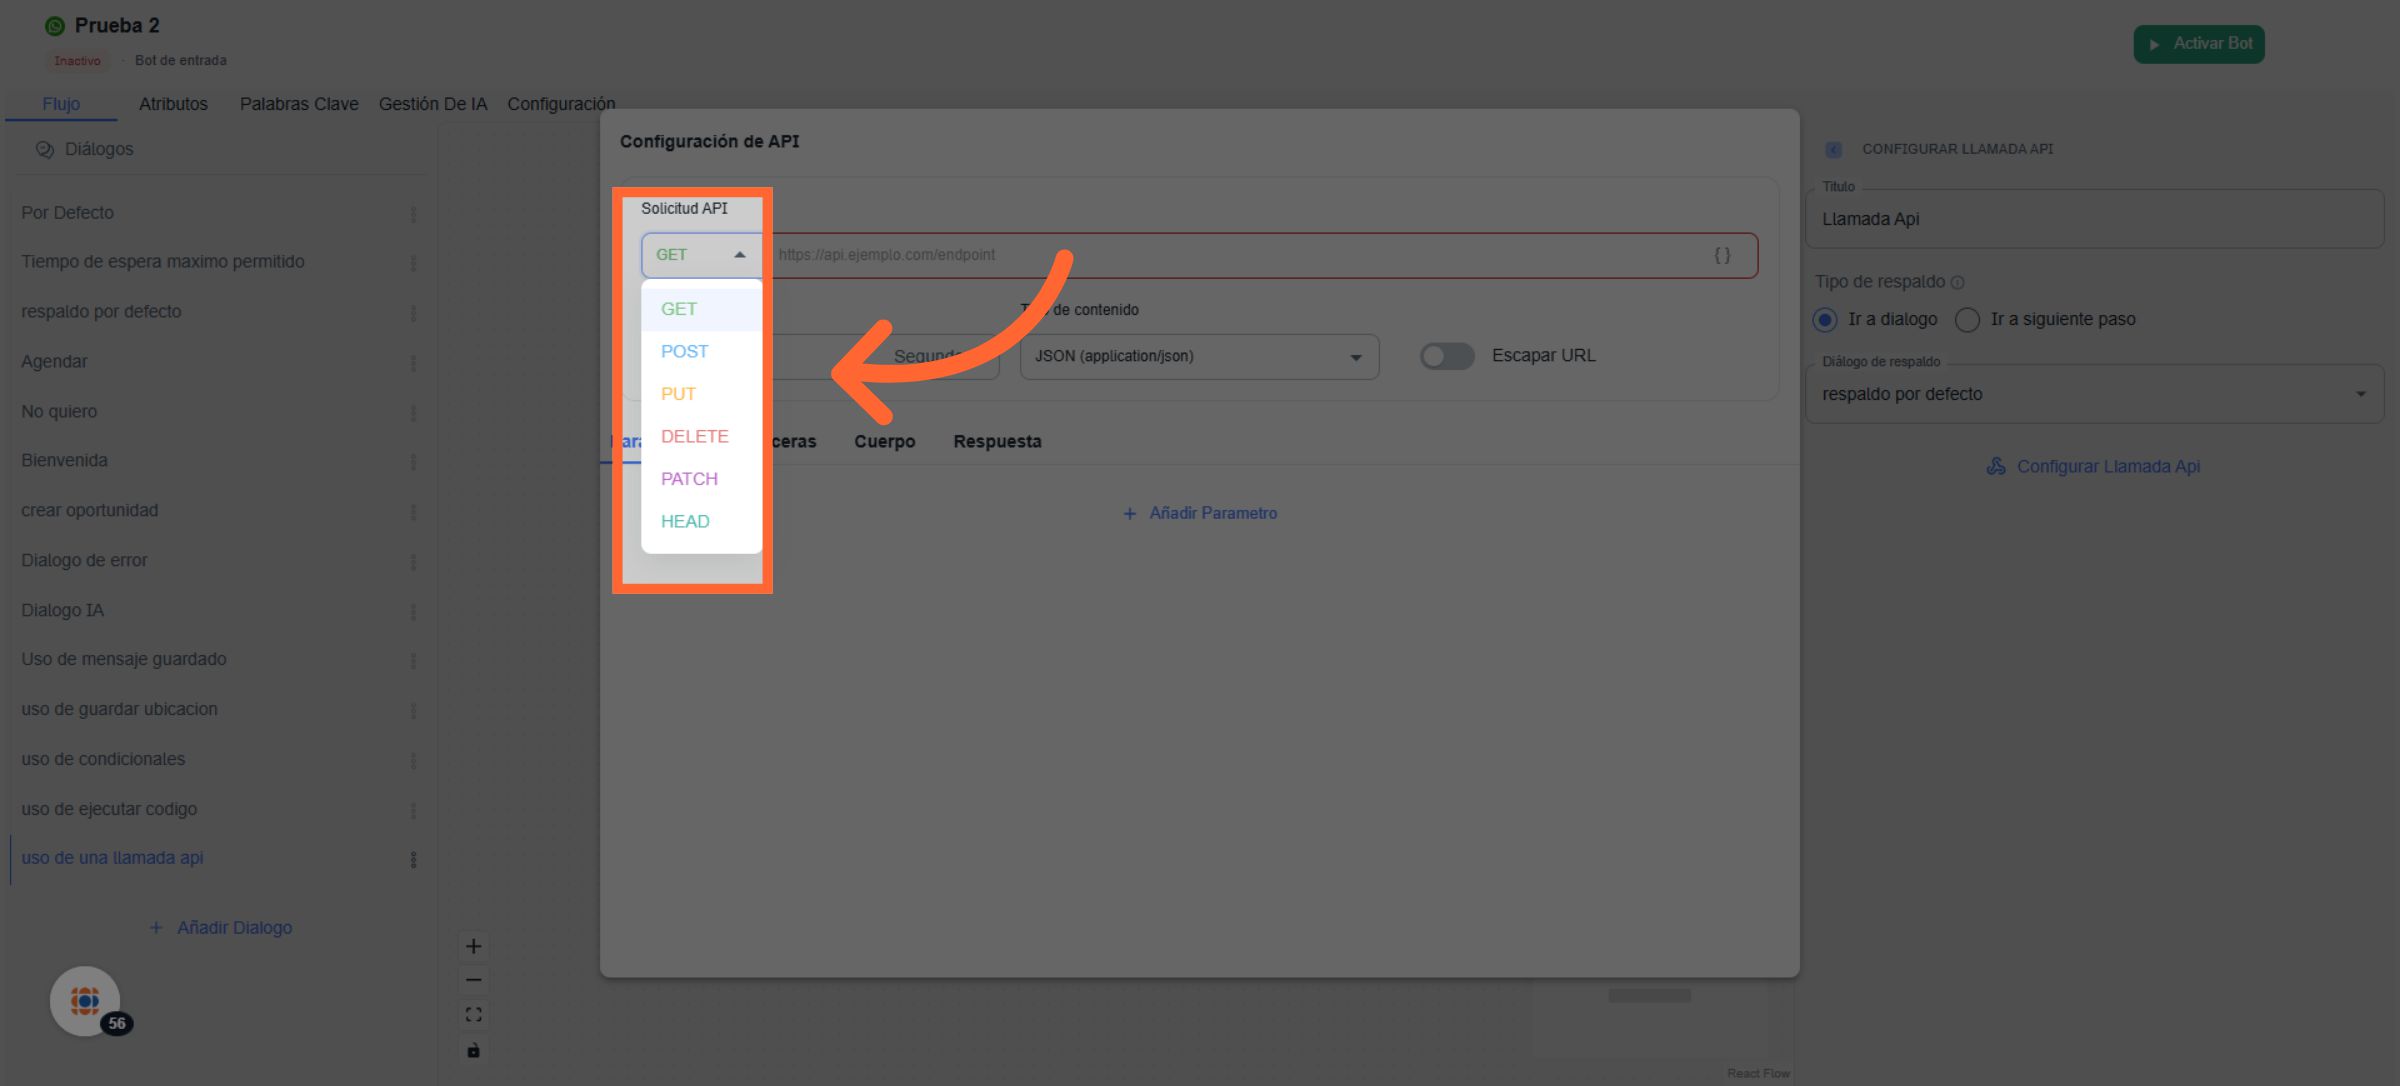The image size is (2400, 1086).
Task: Toggle the Escapar URL switch
Action: coord(1447,356)
